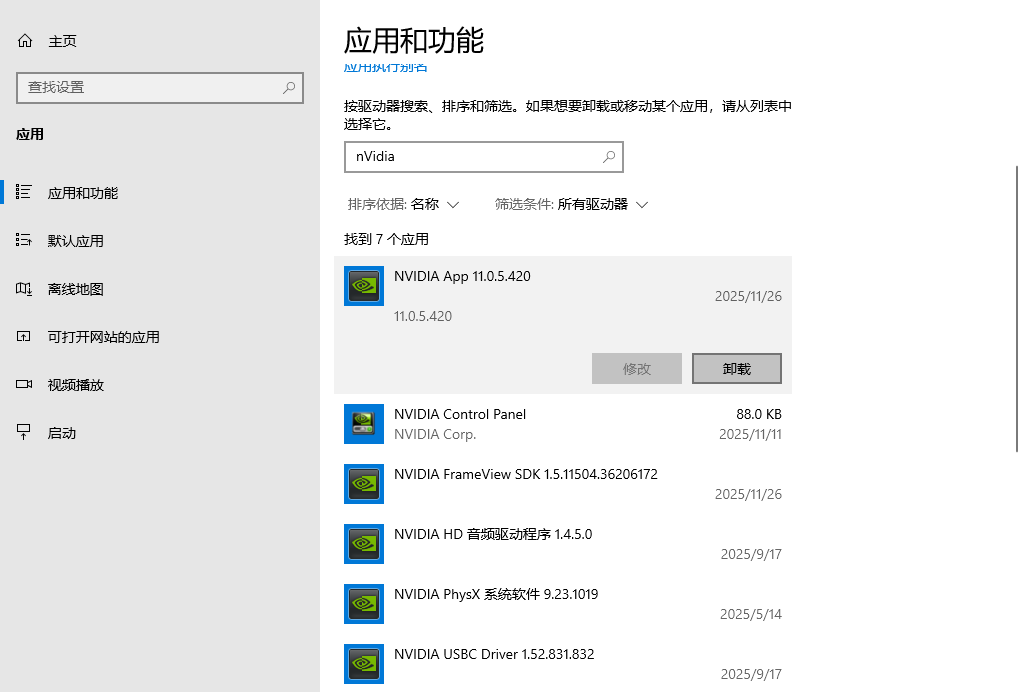Open 视频播放 settings page
Image resolution: width=1020 pixels, height=692 pixels.
[75, 385]
